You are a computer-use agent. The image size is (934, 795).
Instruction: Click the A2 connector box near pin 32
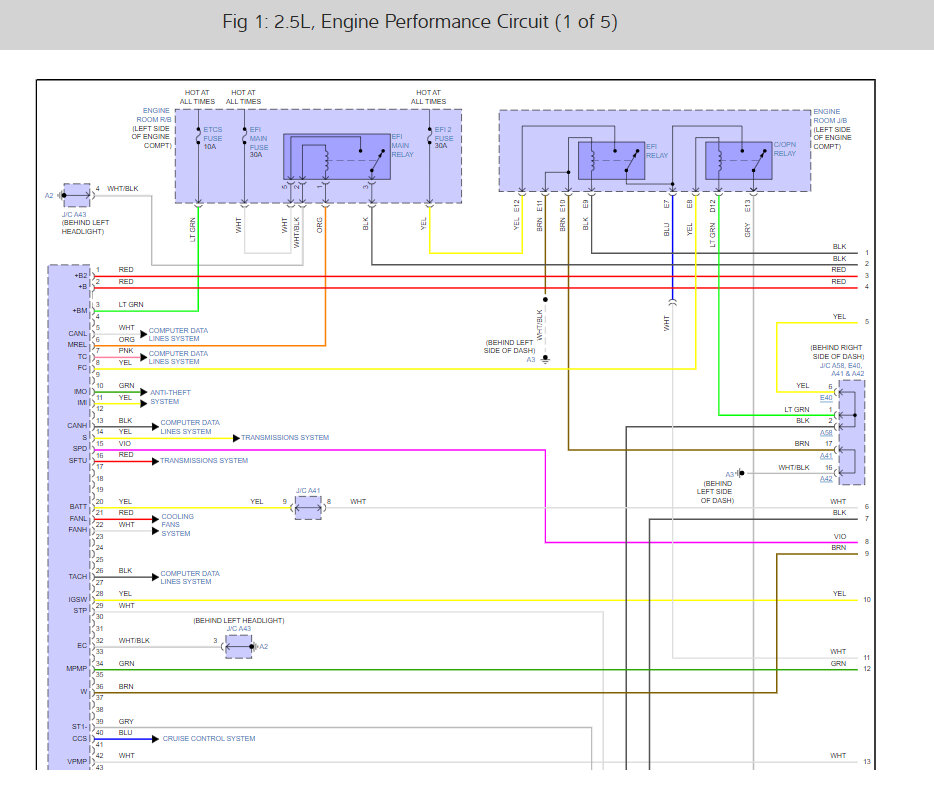[239, 647]
